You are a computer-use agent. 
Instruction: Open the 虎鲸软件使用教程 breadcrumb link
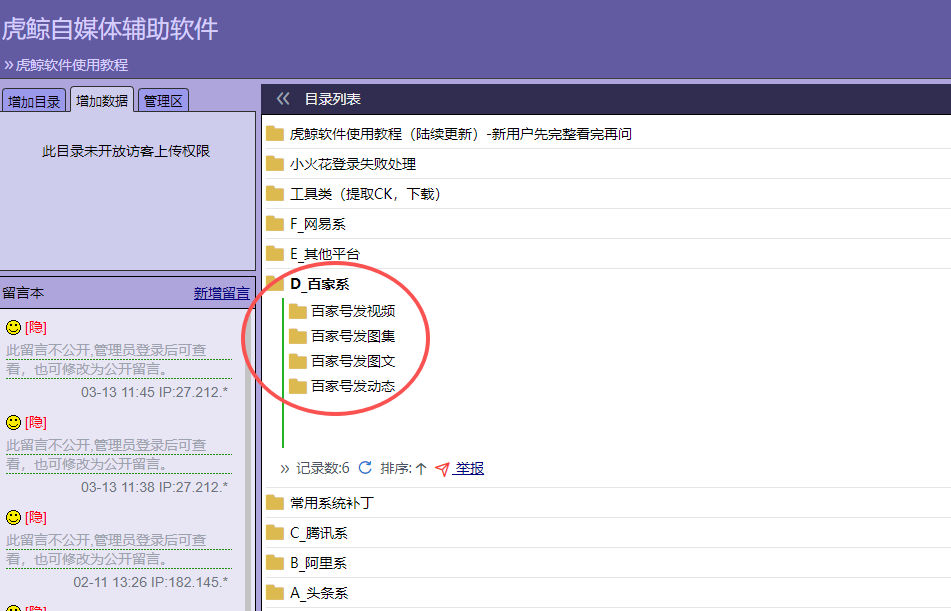click(x=72, y=65)
